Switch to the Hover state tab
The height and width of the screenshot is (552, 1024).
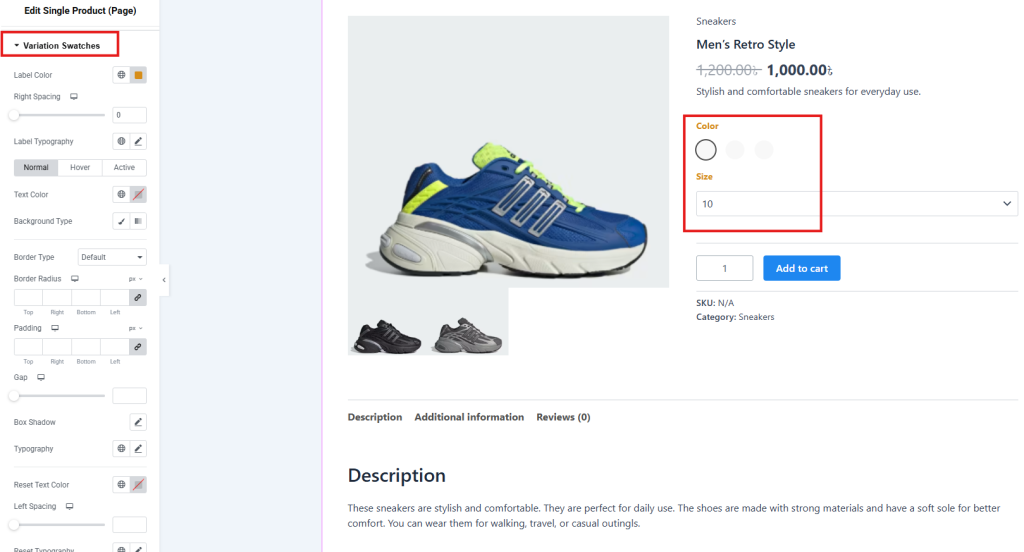pyautogui.click(x=80, y=167)
